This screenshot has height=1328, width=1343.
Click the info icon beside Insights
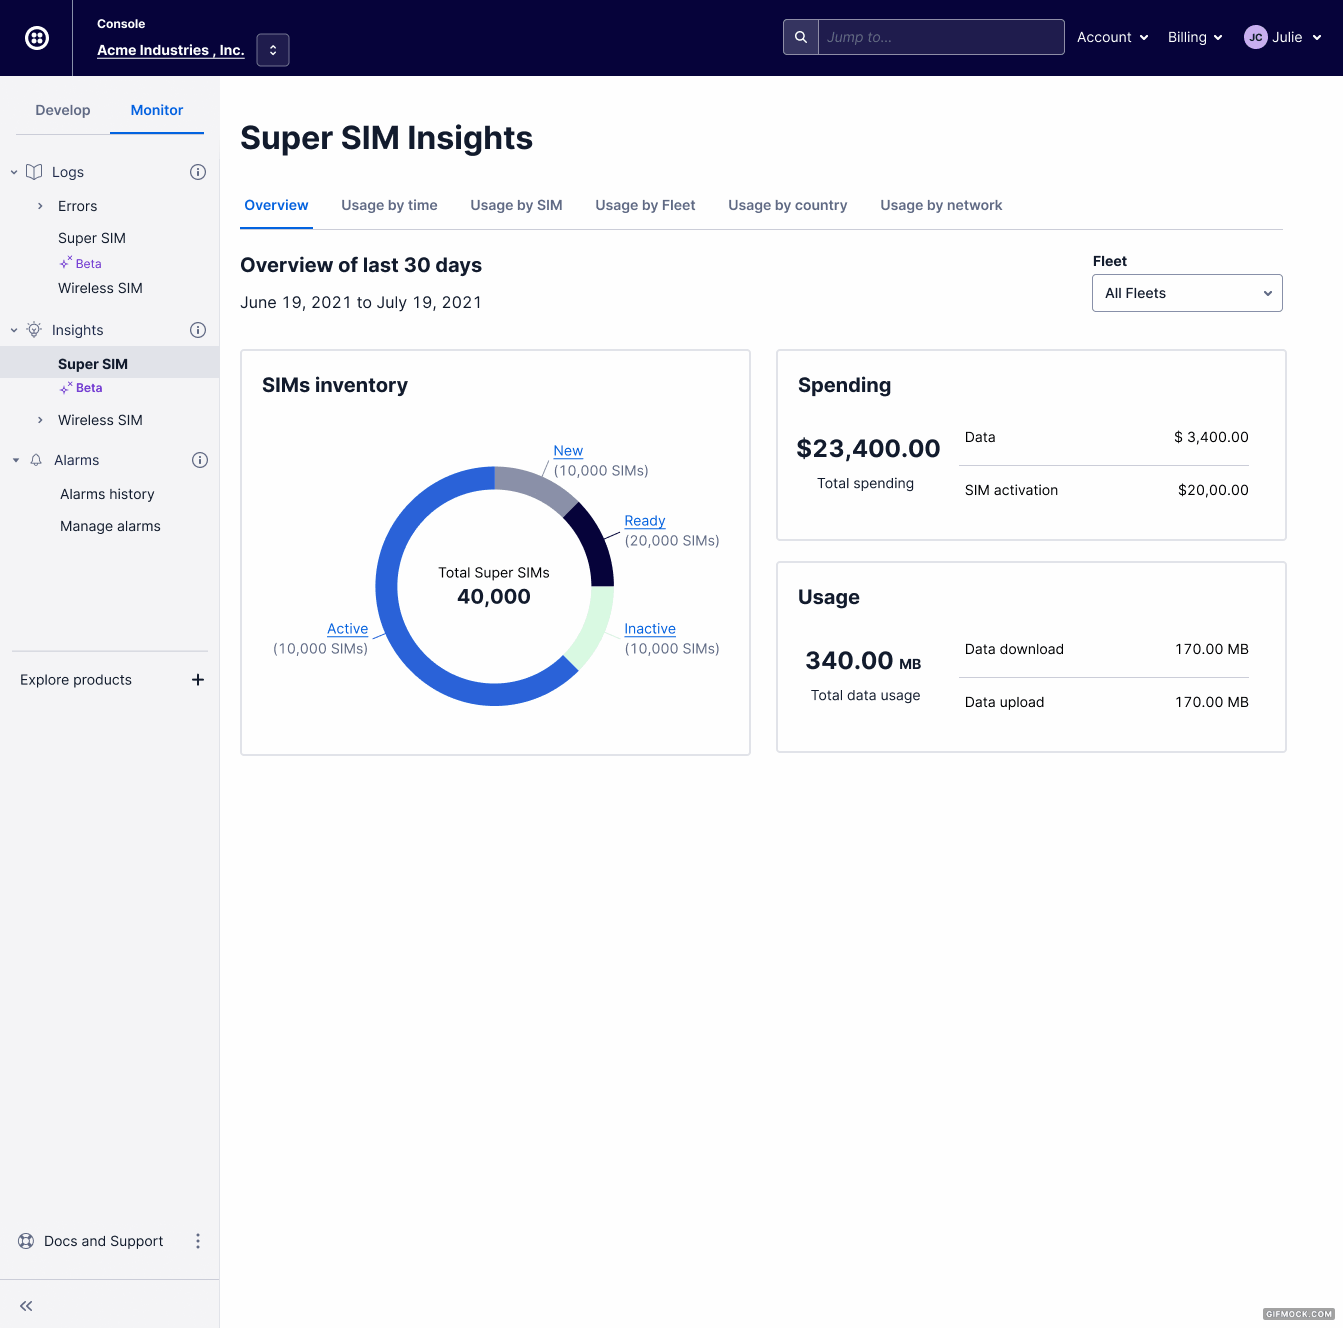pos(198,330)
